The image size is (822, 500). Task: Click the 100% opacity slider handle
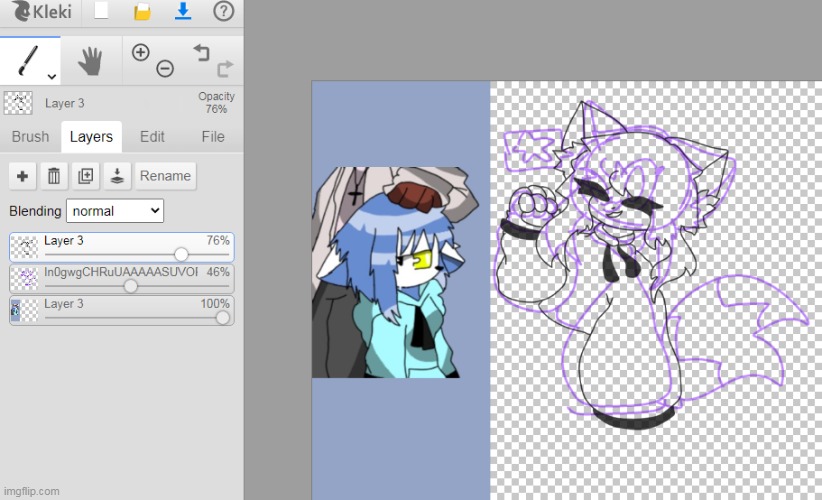pos(223,318)
